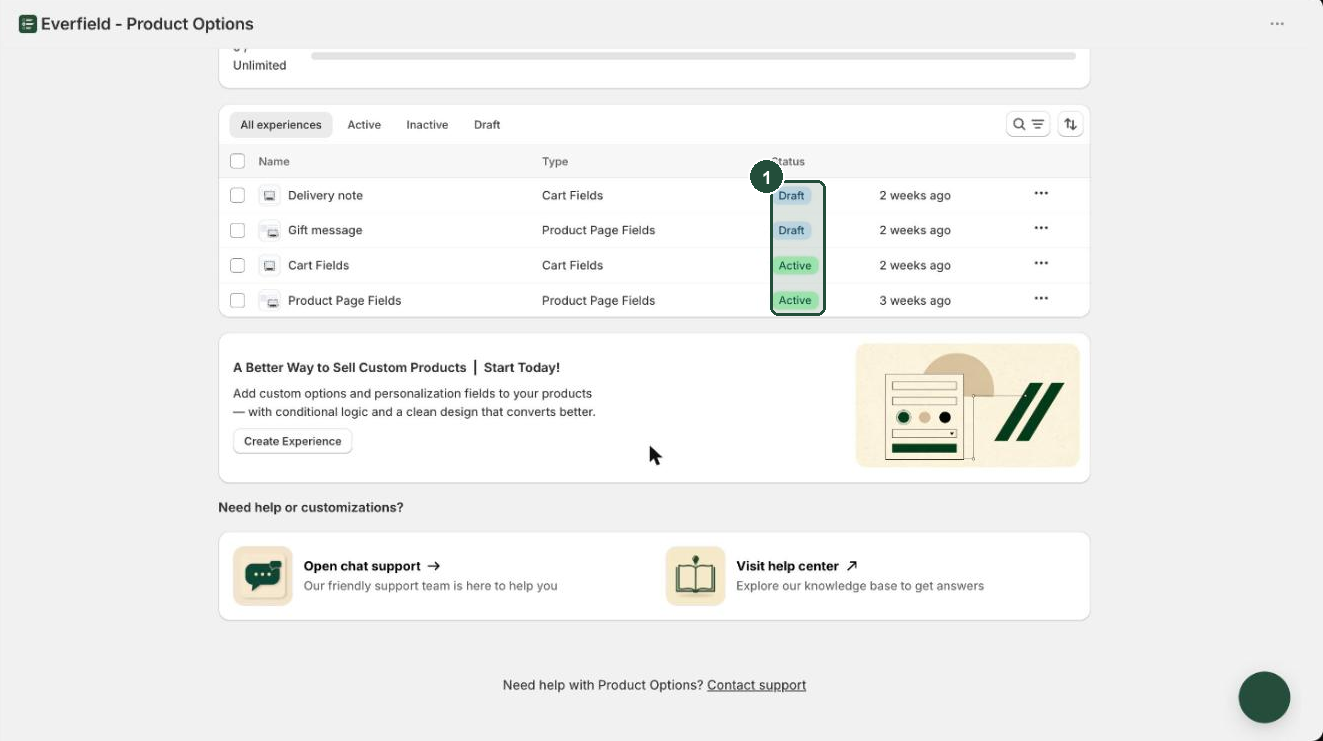Click the Create Experience button
The image size is (1323, 741).
click(x=293, y=441)
